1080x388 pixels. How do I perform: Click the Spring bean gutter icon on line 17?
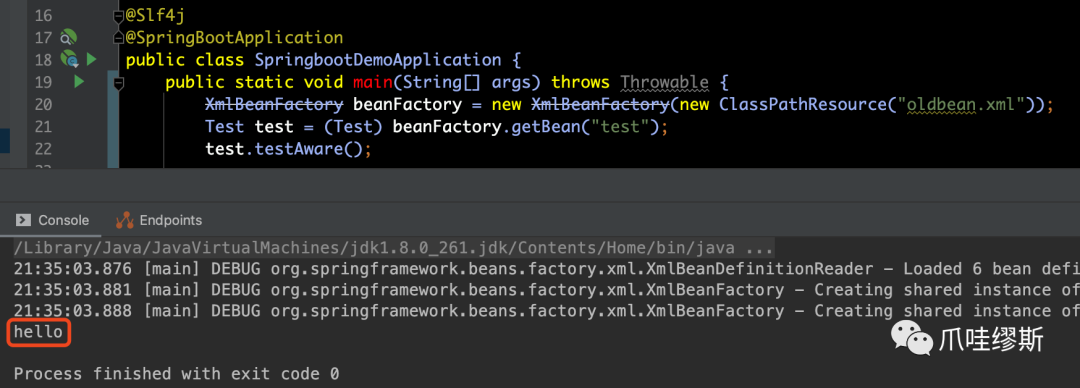tap(68, 37)
